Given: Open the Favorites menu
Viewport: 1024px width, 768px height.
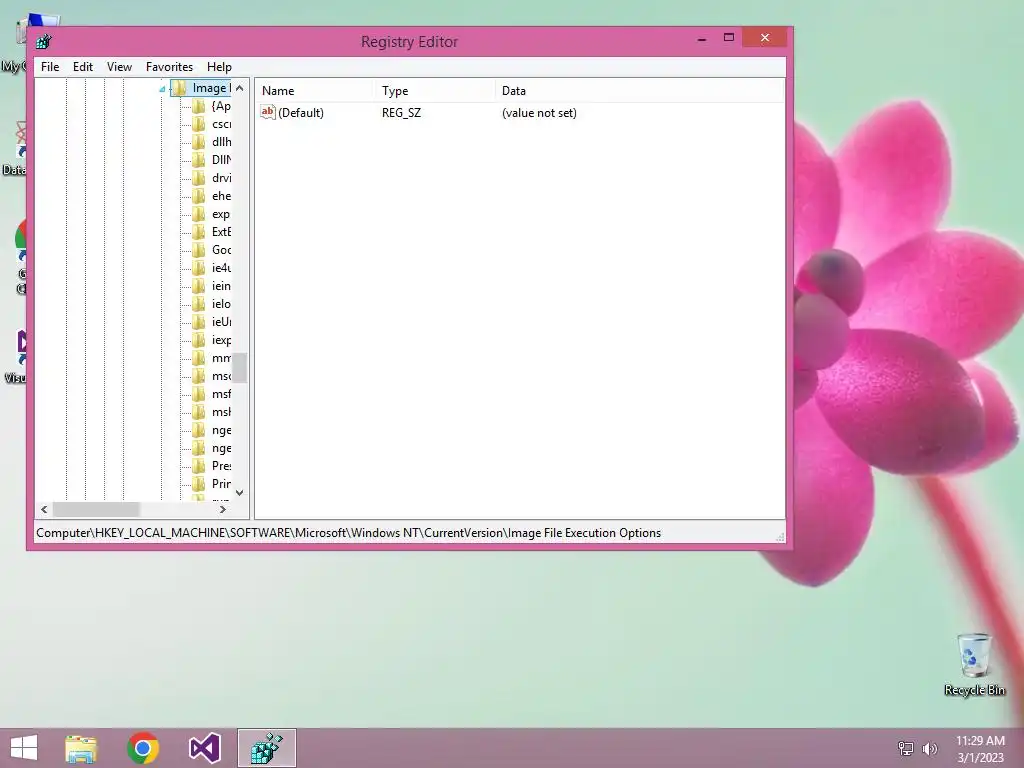Looking at the screenshot, I should tap(169, 67).
